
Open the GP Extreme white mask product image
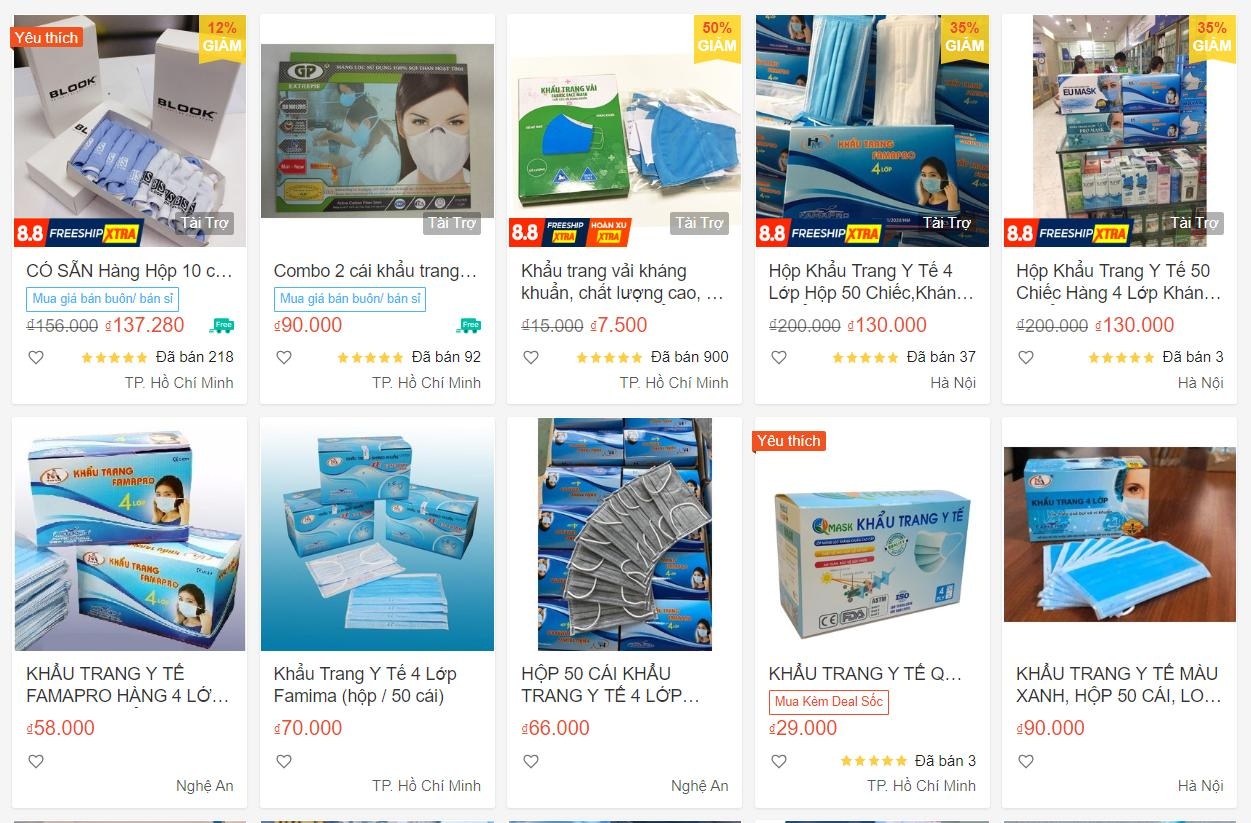click(377, 131)
